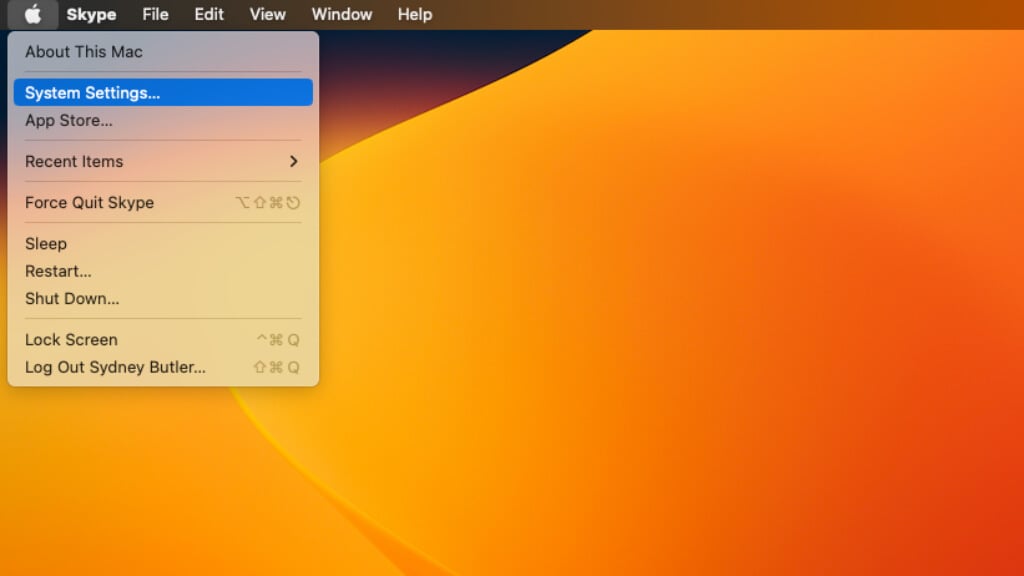Open the File menu
This screenshot has width=1024, height=576.
pyautogui.click(x=155, y=14)
